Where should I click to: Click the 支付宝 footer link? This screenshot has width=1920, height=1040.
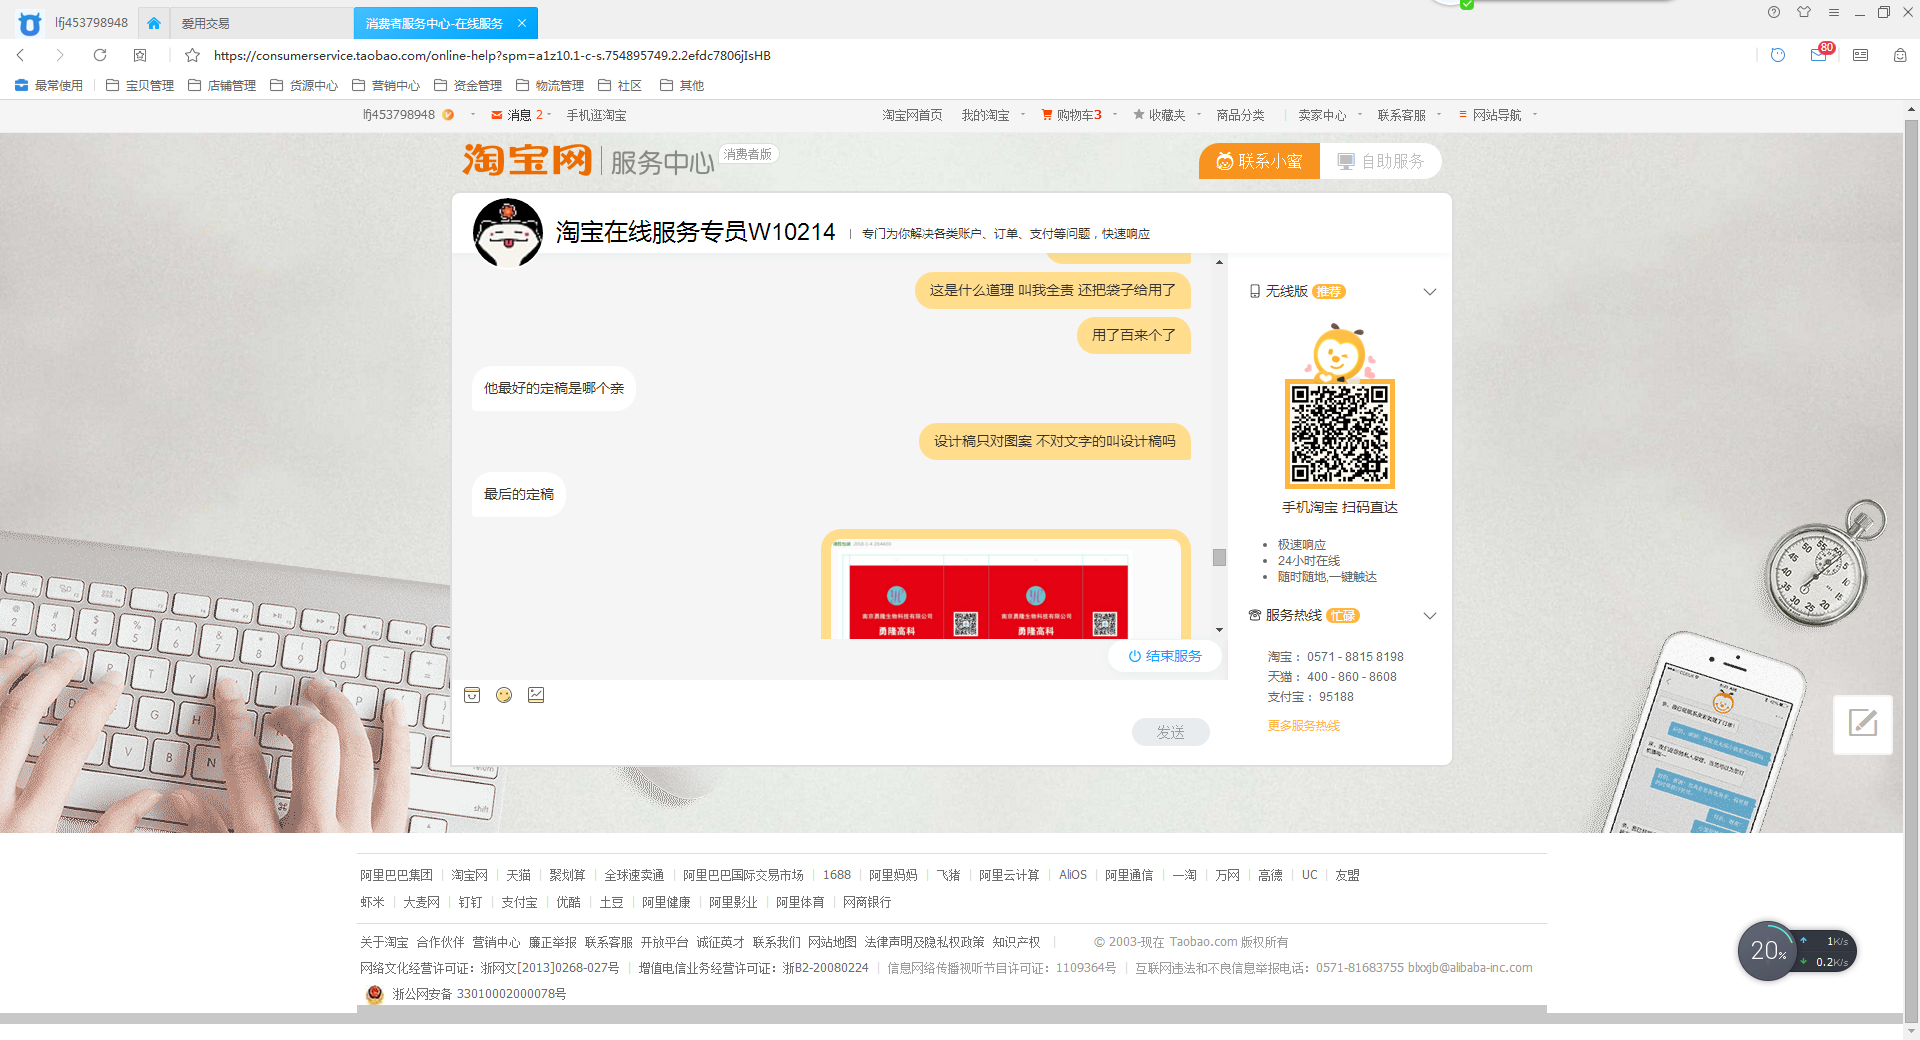[519, 902]
